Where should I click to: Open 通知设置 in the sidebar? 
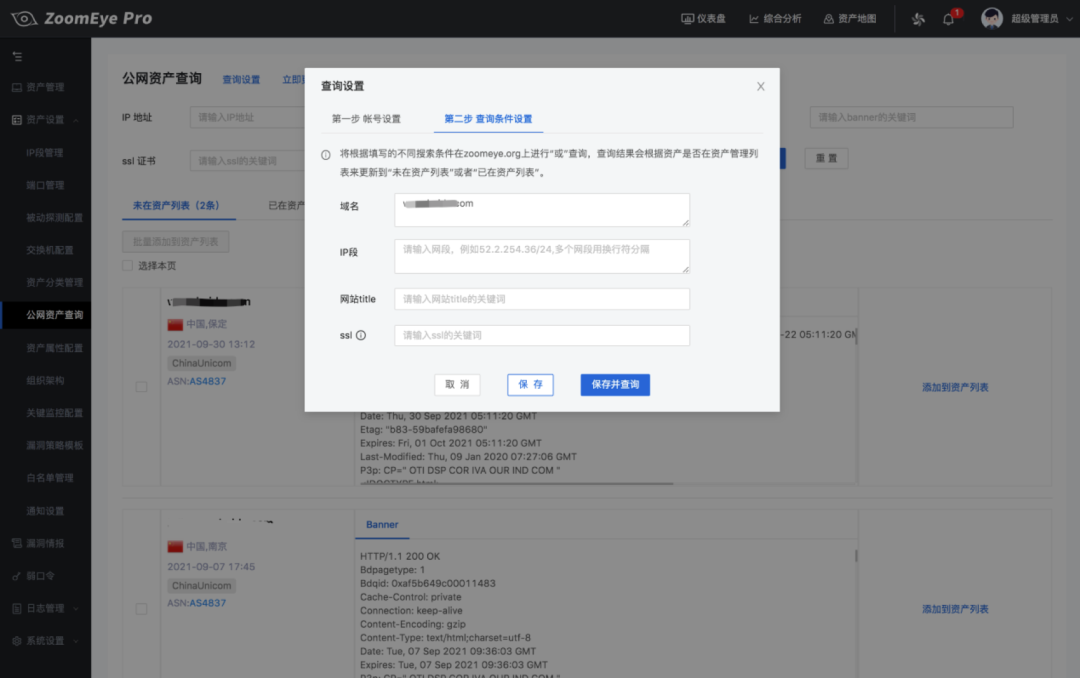[x=45, y=511]
